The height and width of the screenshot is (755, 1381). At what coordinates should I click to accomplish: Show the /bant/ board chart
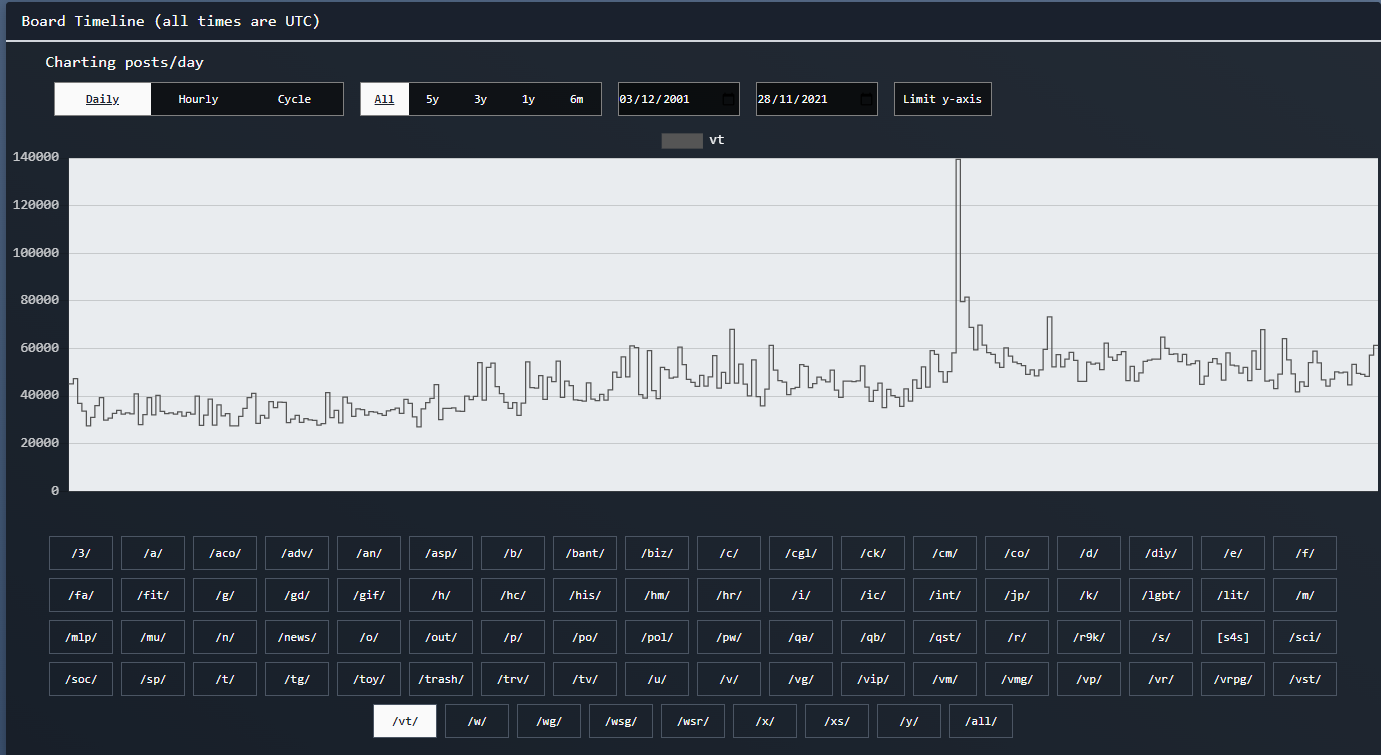(585, 553)
